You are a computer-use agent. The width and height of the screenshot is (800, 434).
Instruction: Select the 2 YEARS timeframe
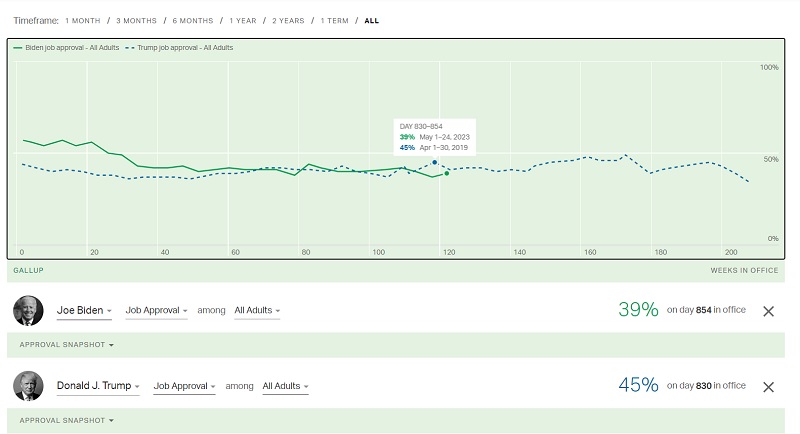(288, 21)
